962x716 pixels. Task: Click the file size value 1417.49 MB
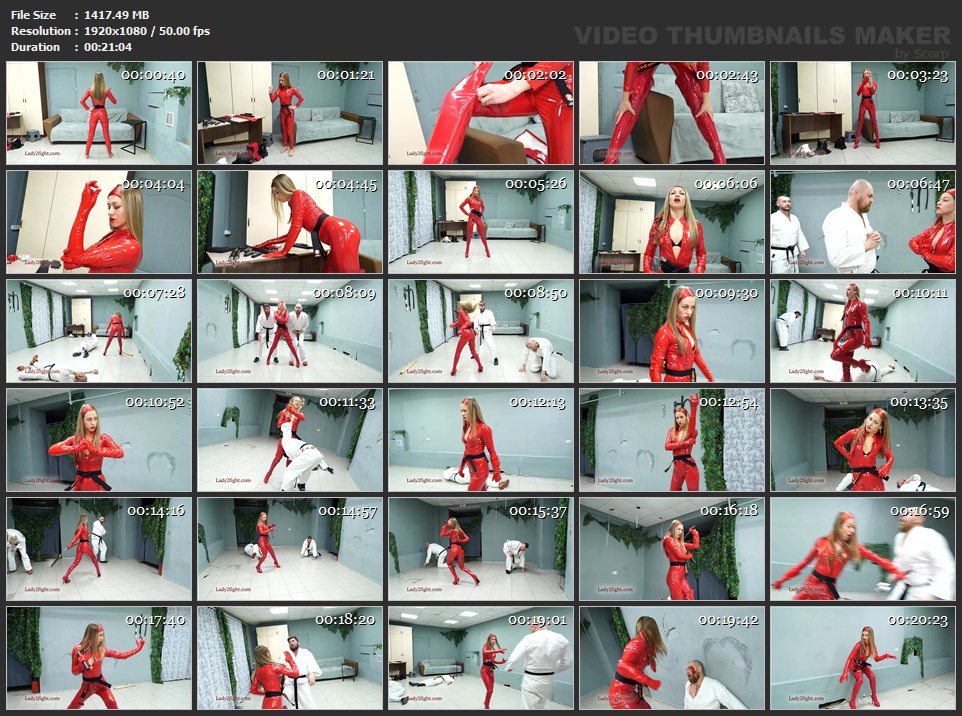pyautogui.click(x=117, y=15)
